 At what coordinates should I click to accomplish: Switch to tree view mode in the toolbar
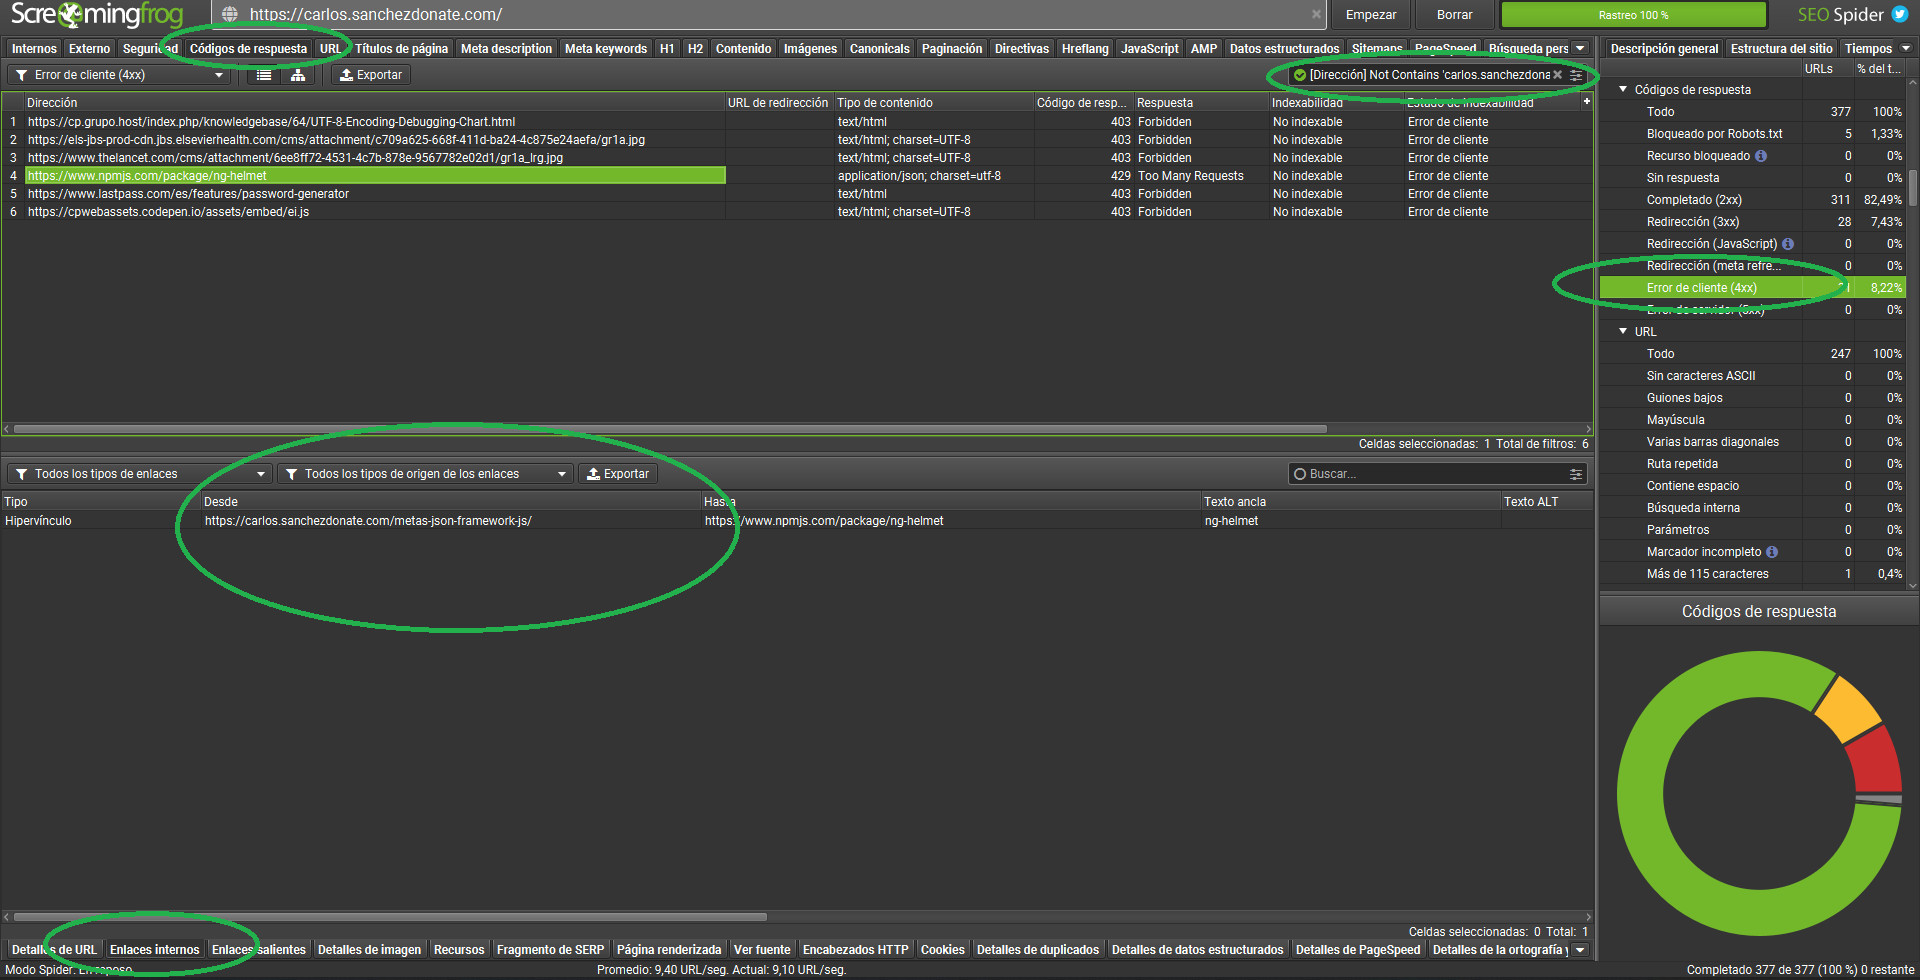pyautogui.click(x=297, y=74)
